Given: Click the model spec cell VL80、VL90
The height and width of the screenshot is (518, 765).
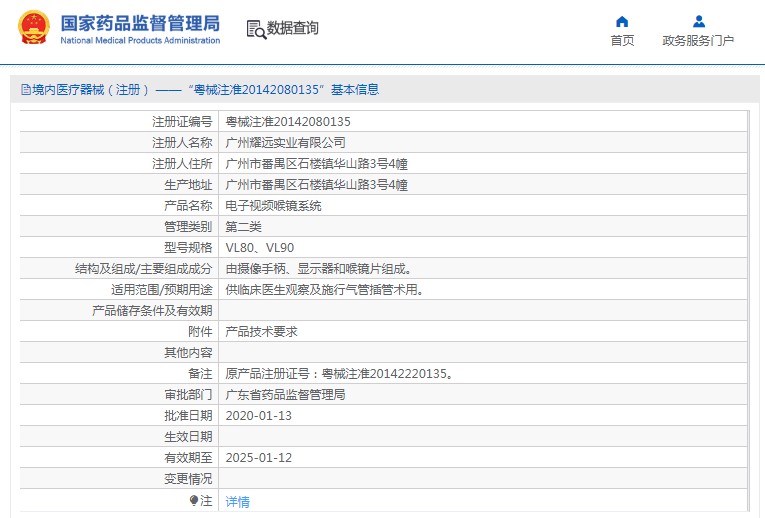Looking at the screenshot, I should [x=259, y=247].
